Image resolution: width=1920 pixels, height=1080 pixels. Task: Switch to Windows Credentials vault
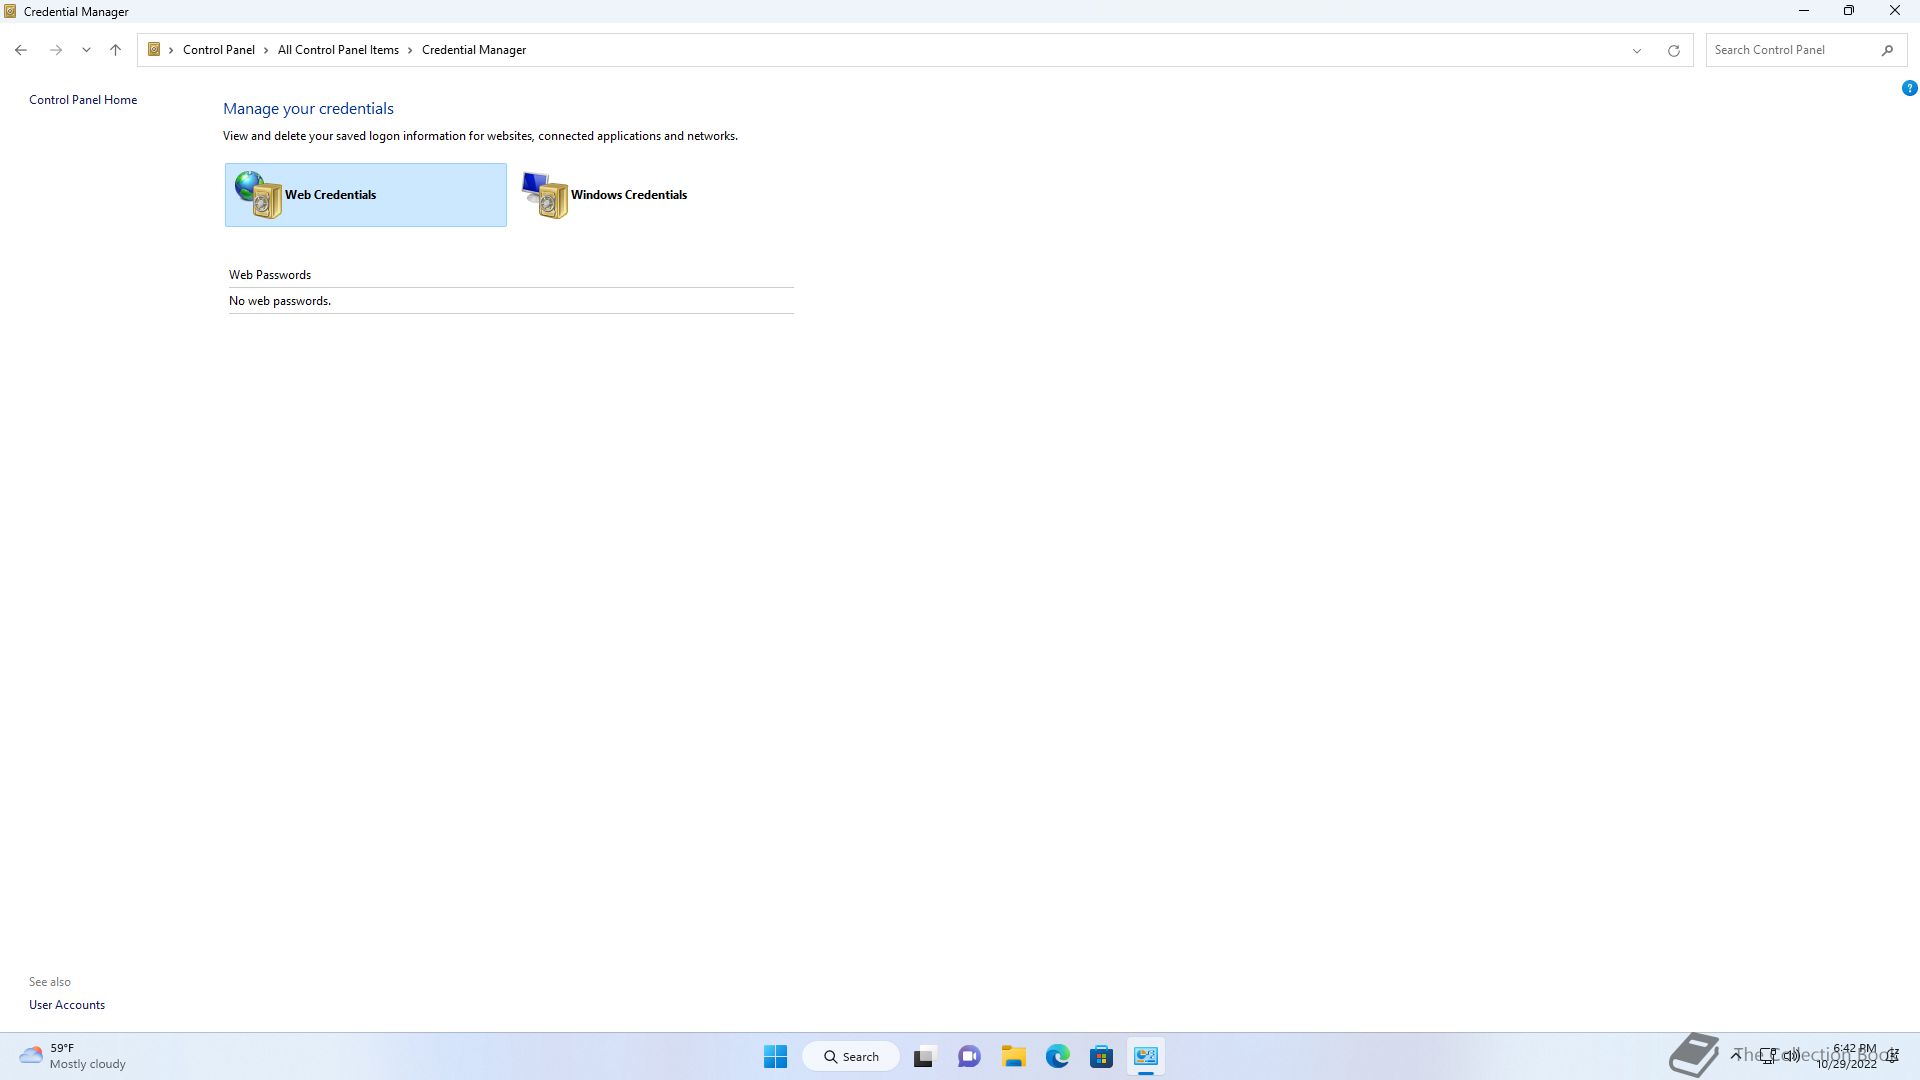(627, 195)
